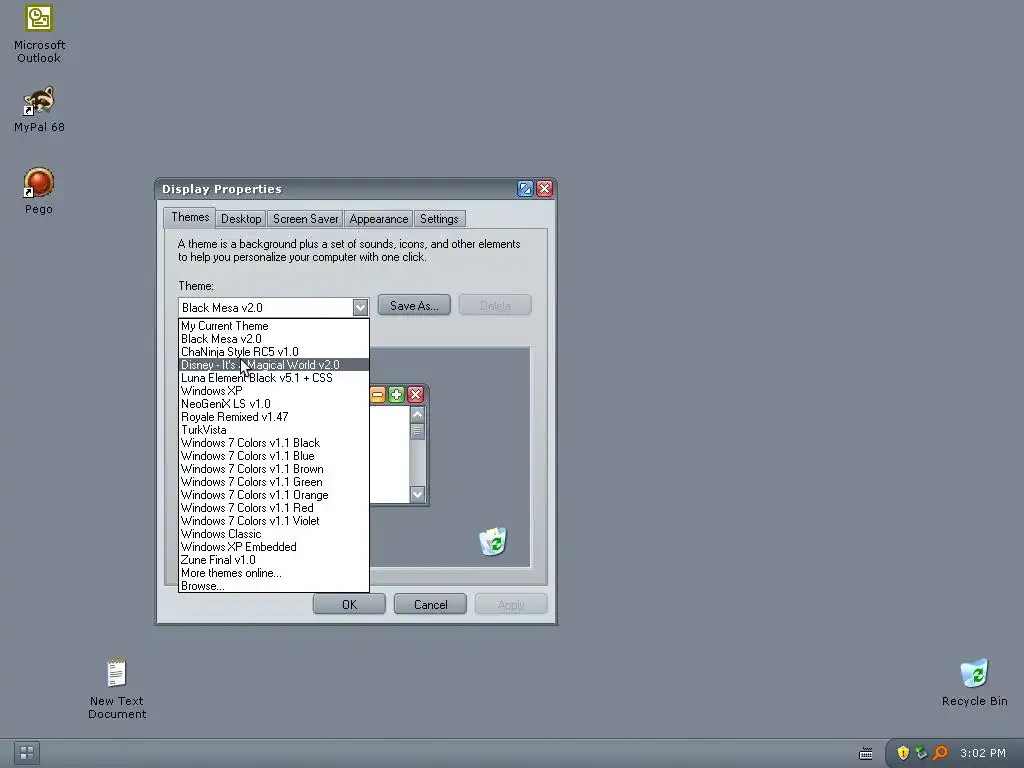Choose Windows 7 Colors v1.1 Blue
The width and height of the screenshot is (1024, 768).
click(x=274, y=456)
